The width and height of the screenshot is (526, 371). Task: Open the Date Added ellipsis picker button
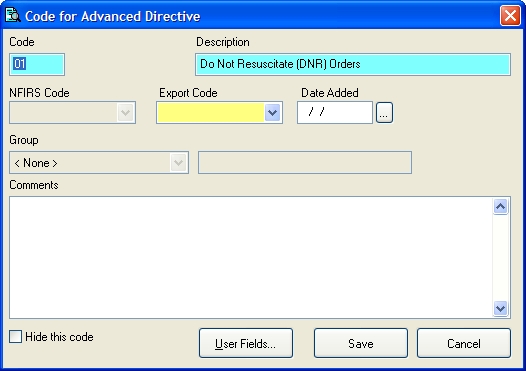[x=384, y=113]
